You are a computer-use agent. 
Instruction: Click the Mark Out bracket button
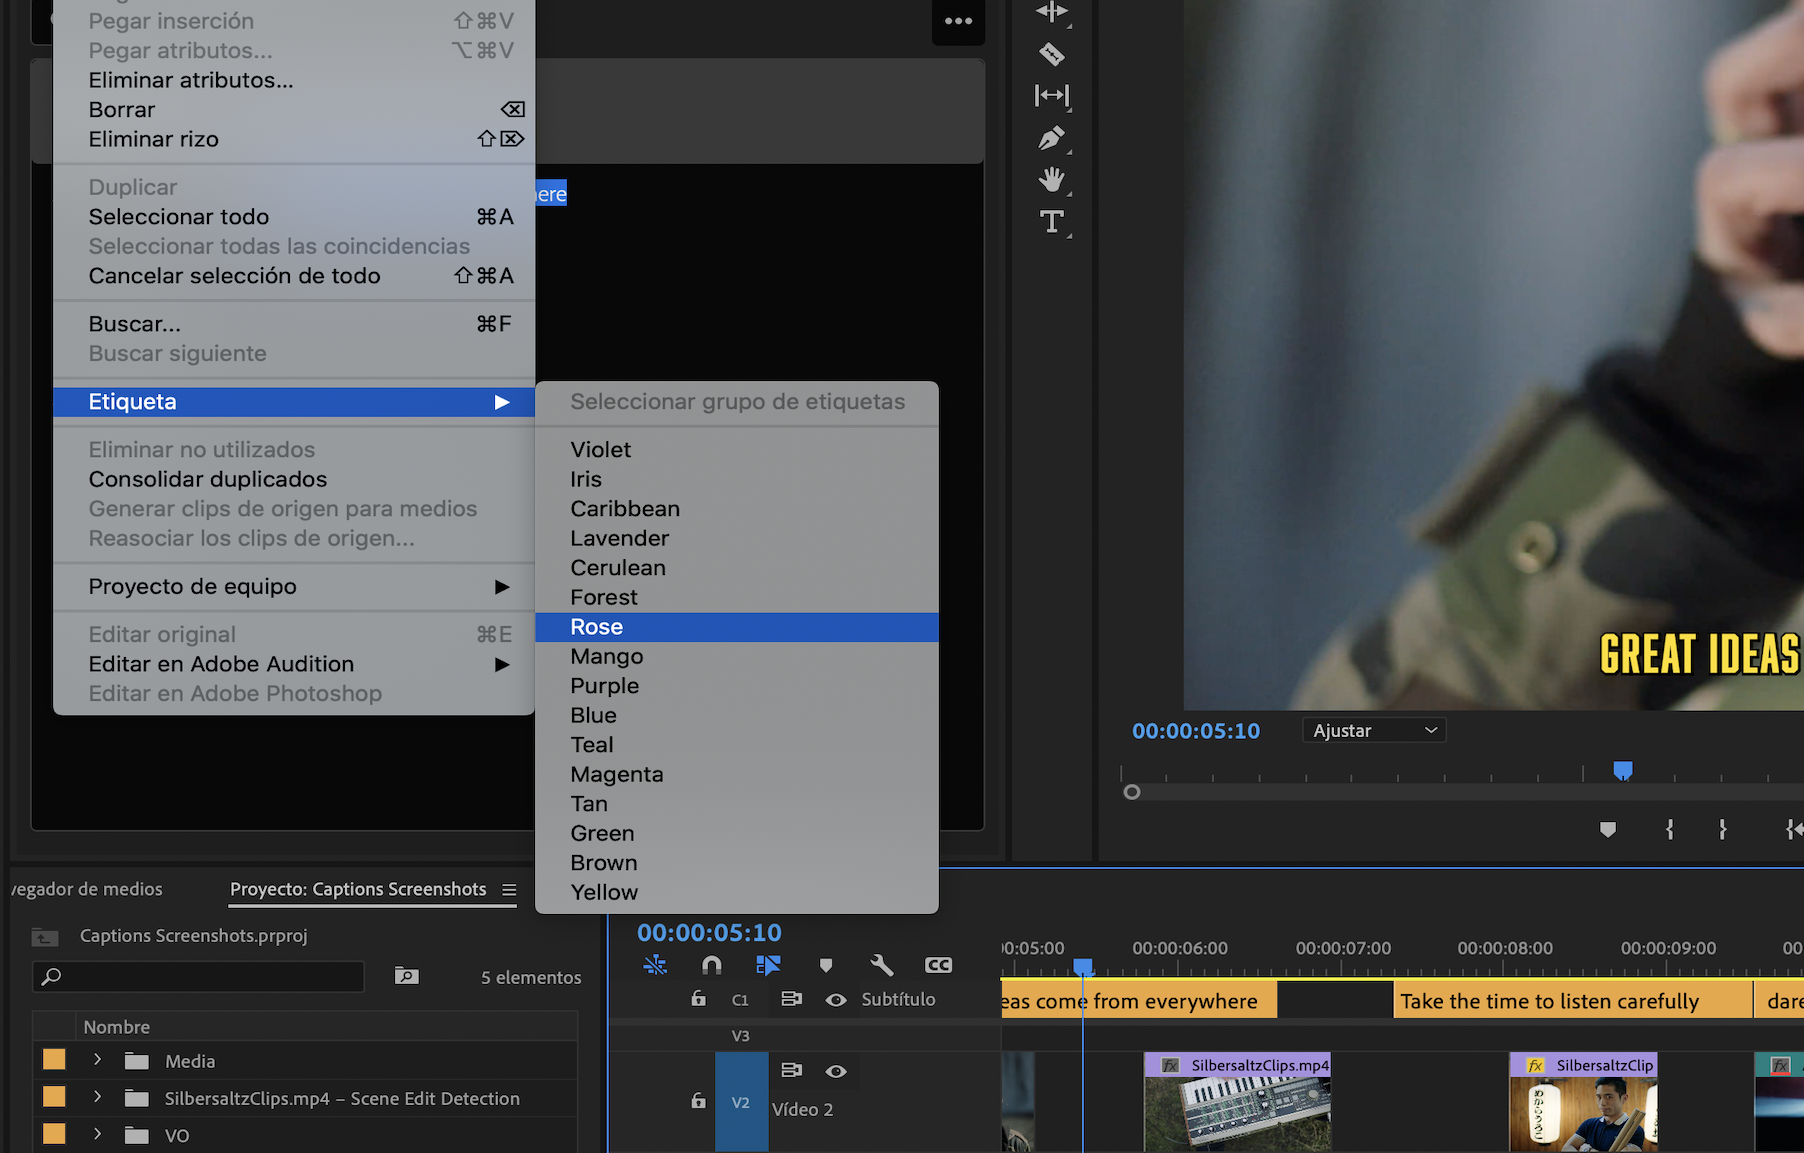[x=1722, y=829]
